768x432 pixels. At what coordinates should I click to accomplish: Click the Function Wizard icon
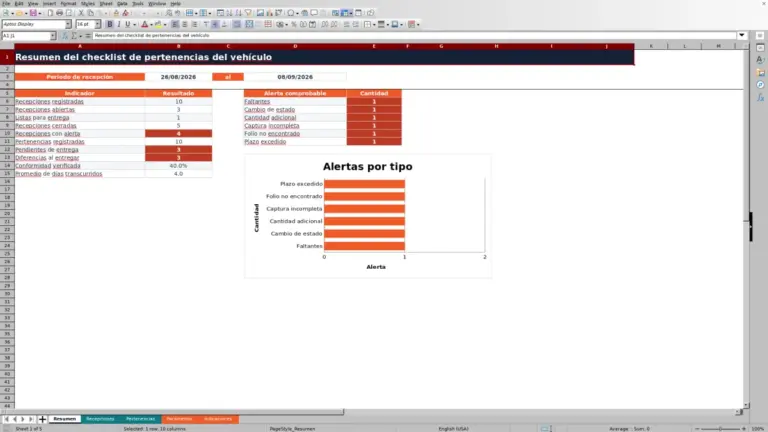[65, 36]
